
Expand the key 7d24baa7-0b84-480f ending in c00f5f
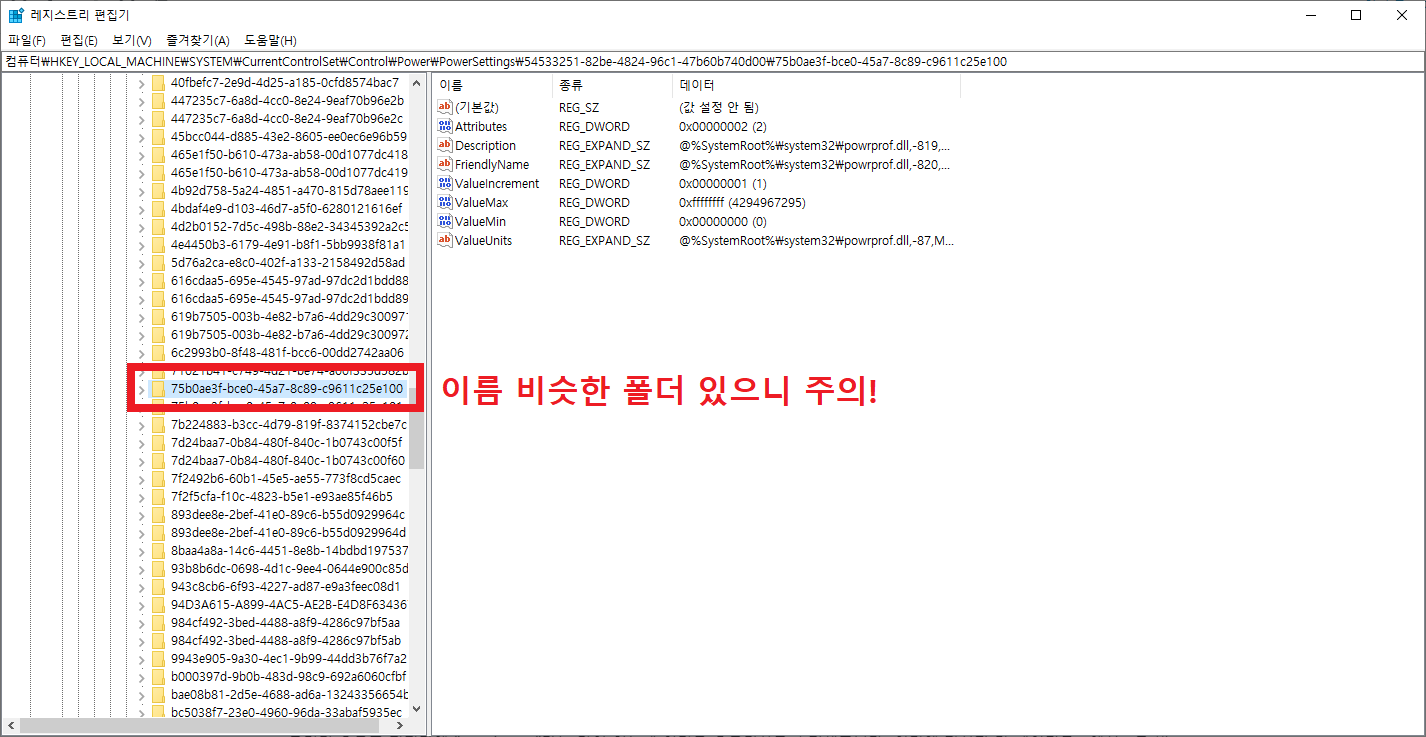pyautogui.click(x=141, y=442)
